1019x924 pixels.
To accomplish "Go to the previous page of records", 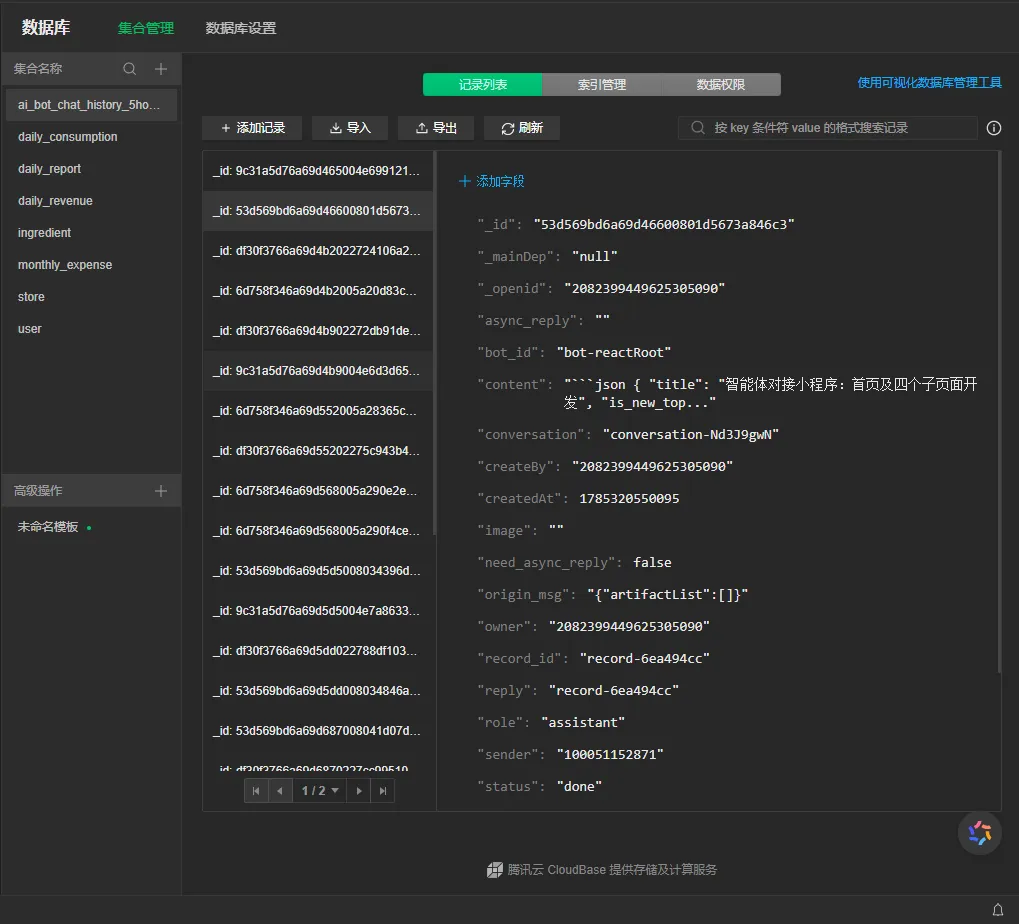I will (280, 791).
